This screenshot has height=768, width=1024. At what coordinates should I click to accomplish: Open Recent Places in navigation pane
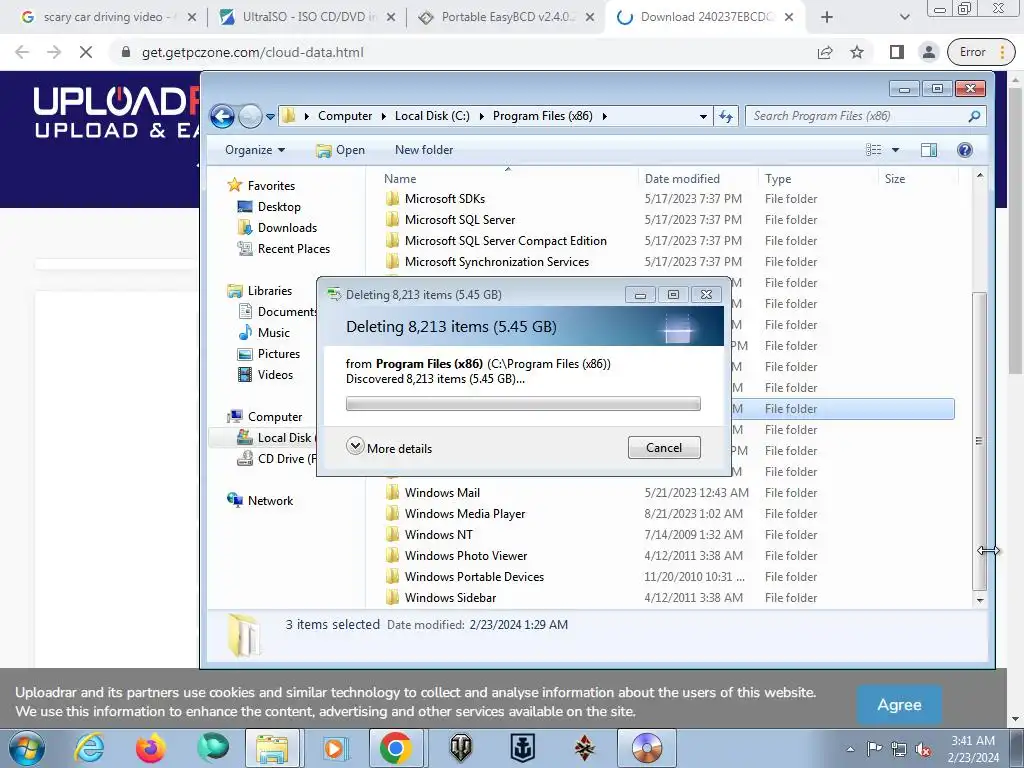click(294, 248)
